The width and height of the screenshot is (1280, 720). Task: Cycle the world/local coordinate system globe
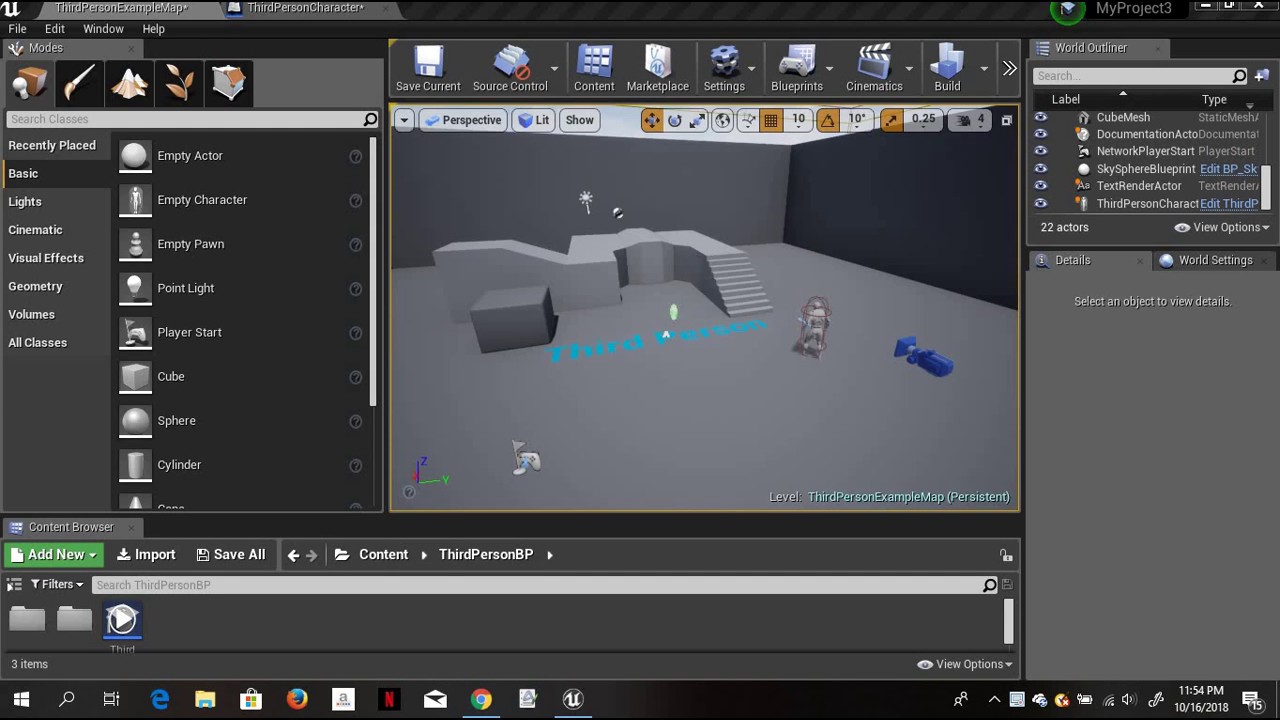click(x=722, y=120)
